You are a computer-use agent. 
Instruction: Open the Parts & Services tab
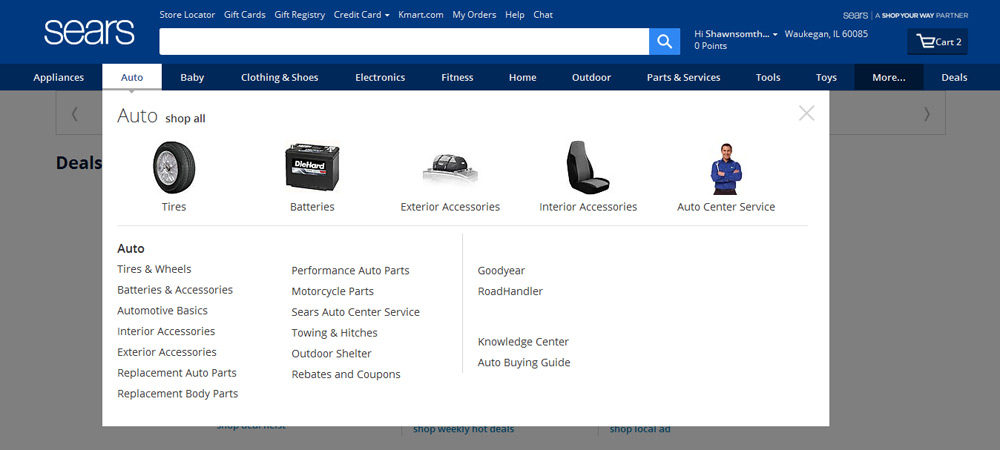684,77
